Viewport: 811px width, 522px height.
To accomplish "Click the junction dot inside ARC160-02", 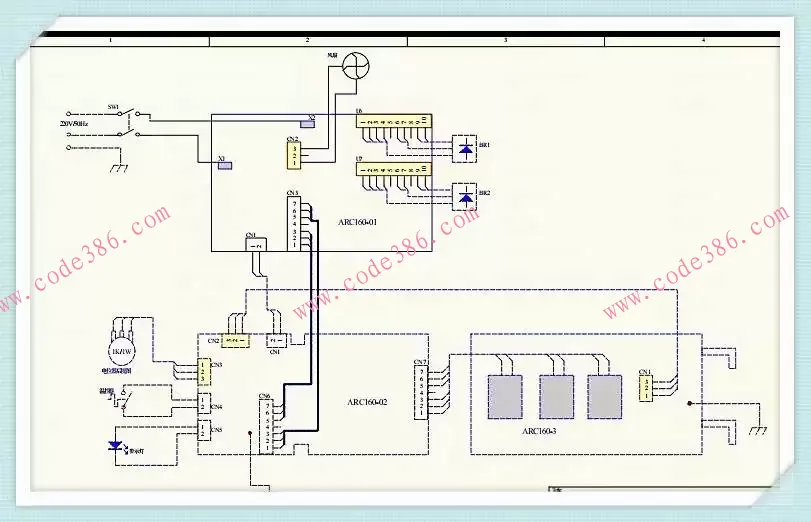I will [x=250, y=434].
